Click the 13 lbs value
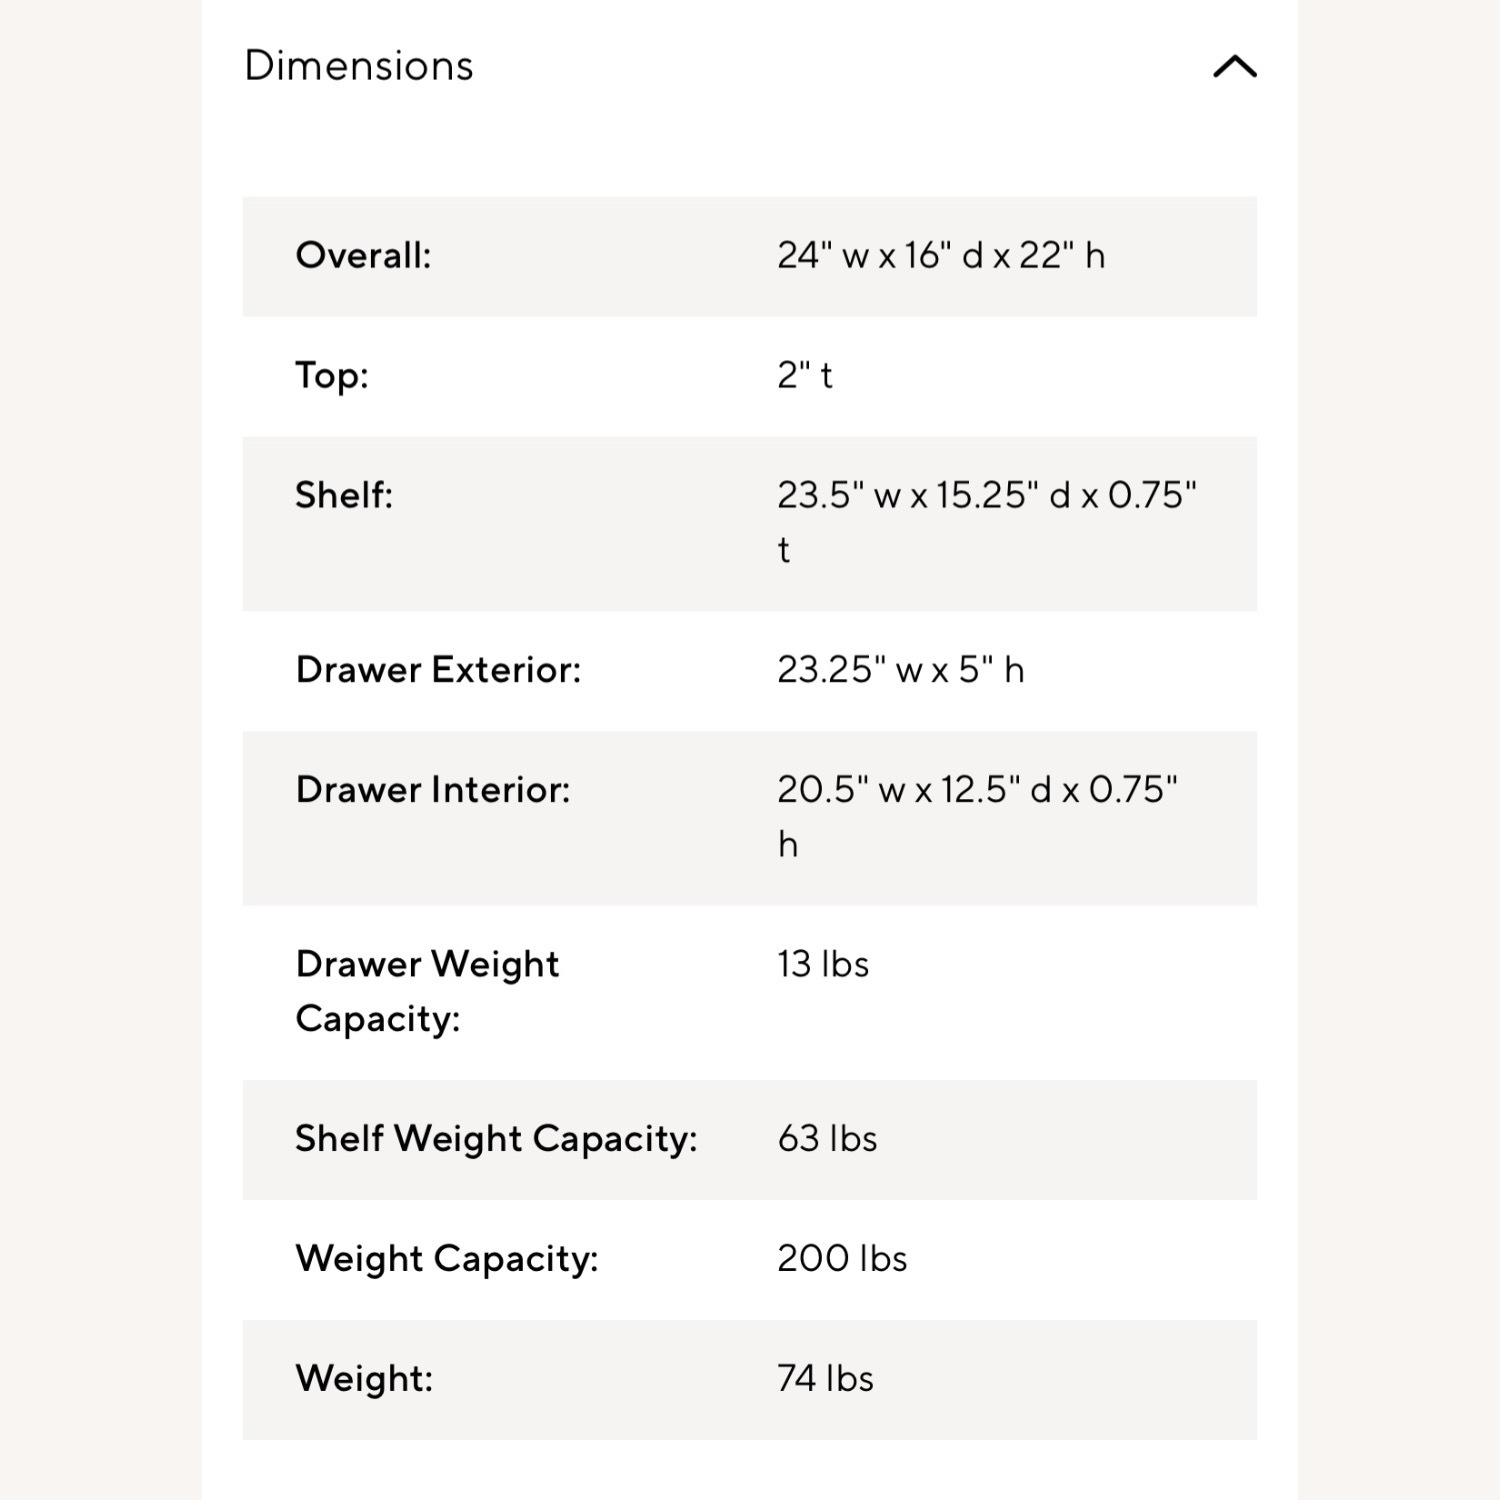Viewport: 1500px width, 1500px height. tap(823, 965)
